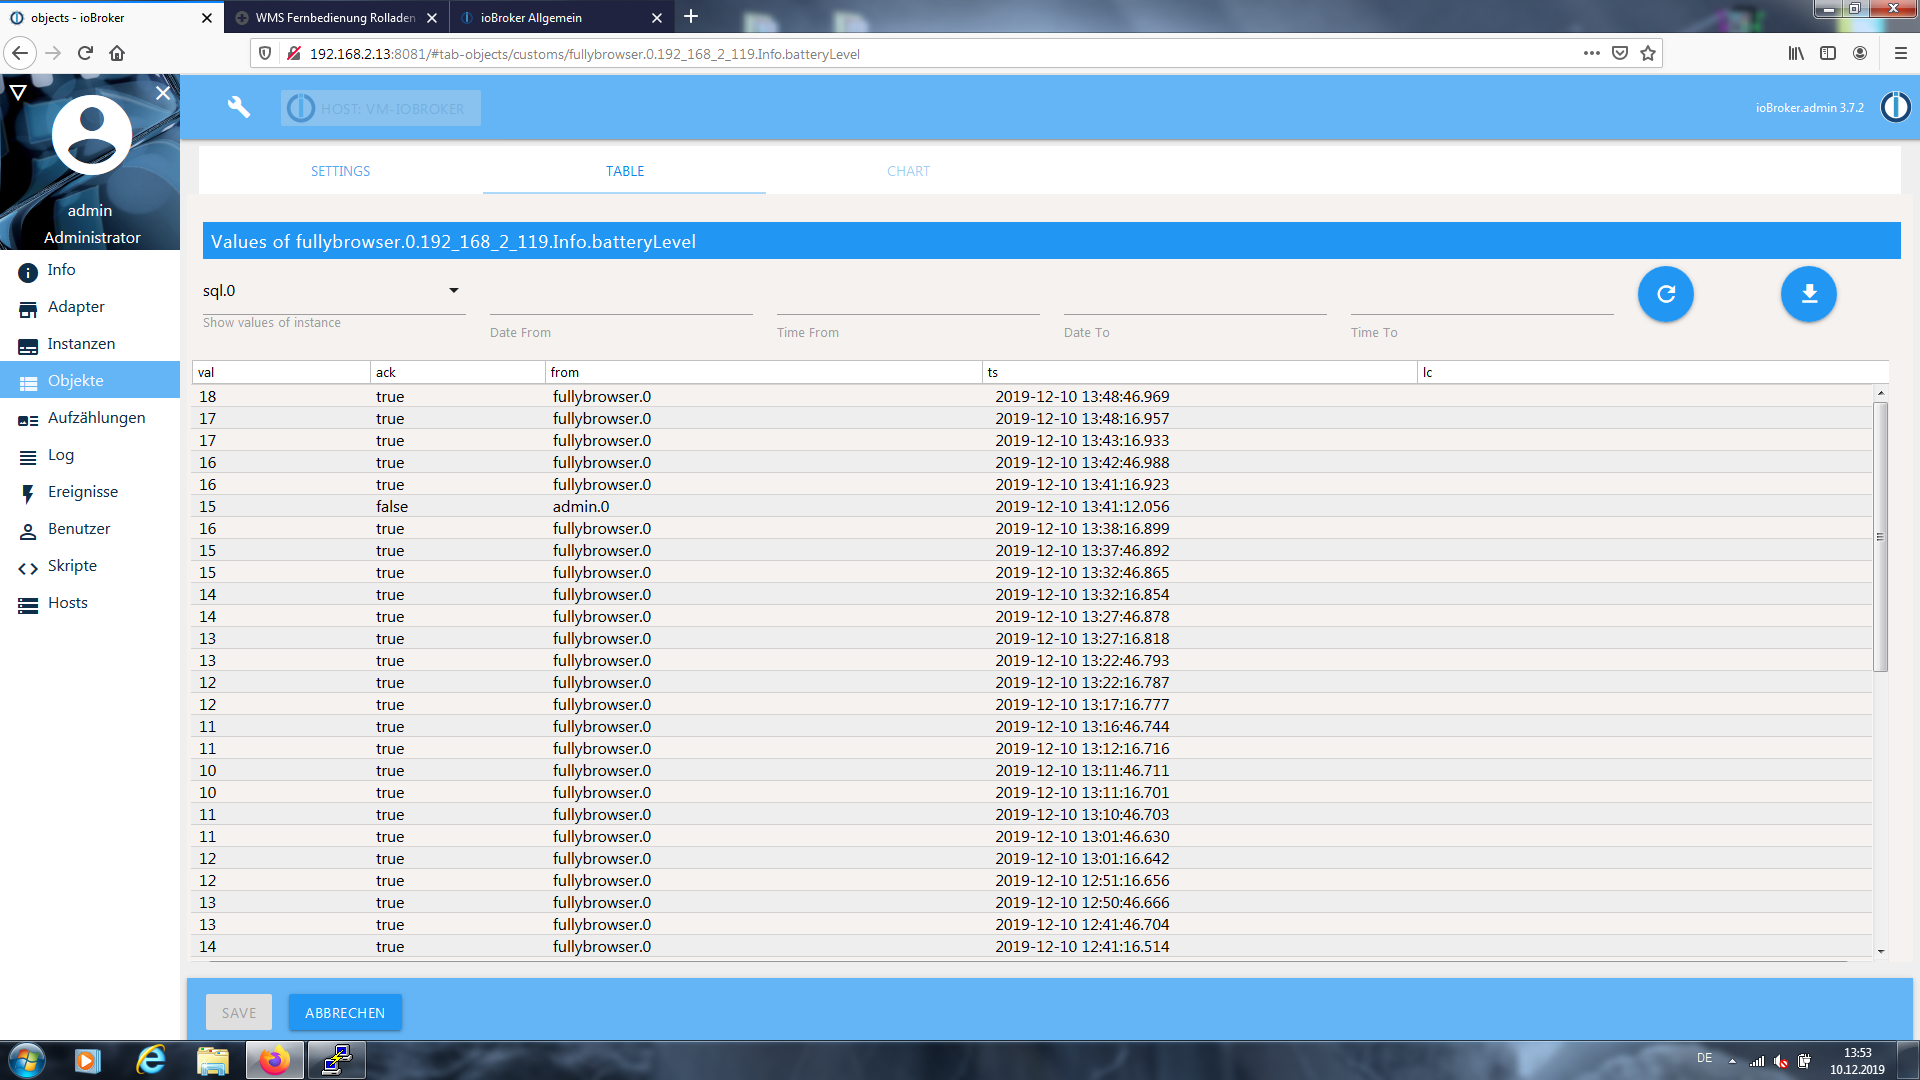The image size is (1920, 1080).
Task: Click the wrench settings icon
Action: 238,107
